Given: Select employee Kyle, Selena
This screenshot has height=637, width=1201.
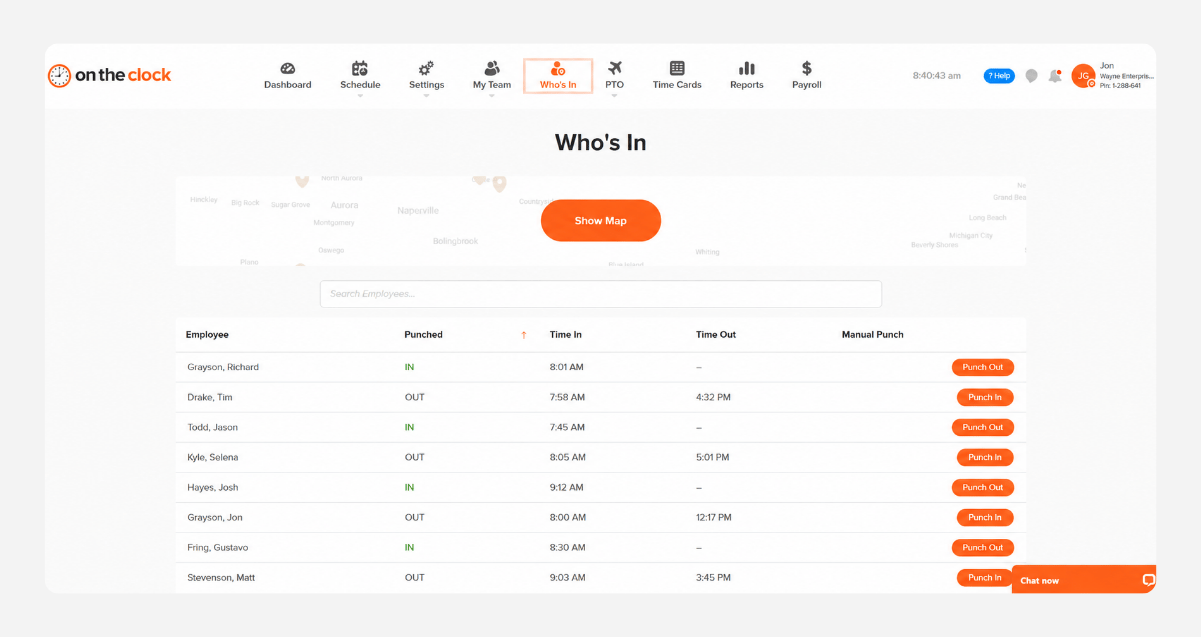Looking at the screenshot, I should click(212, 457).
